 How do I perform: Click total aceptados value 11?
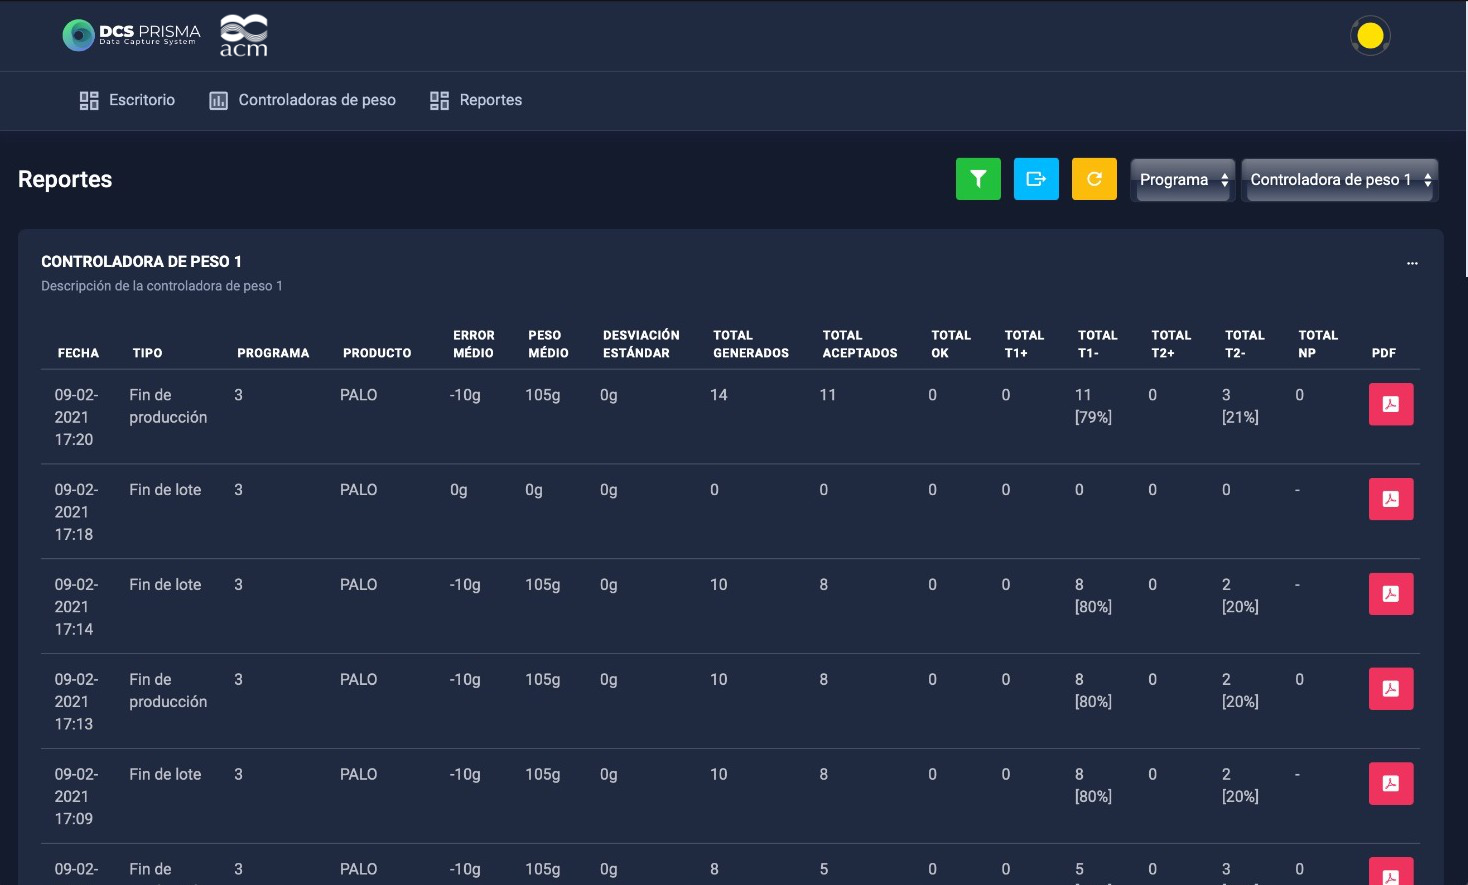(828, 395)
